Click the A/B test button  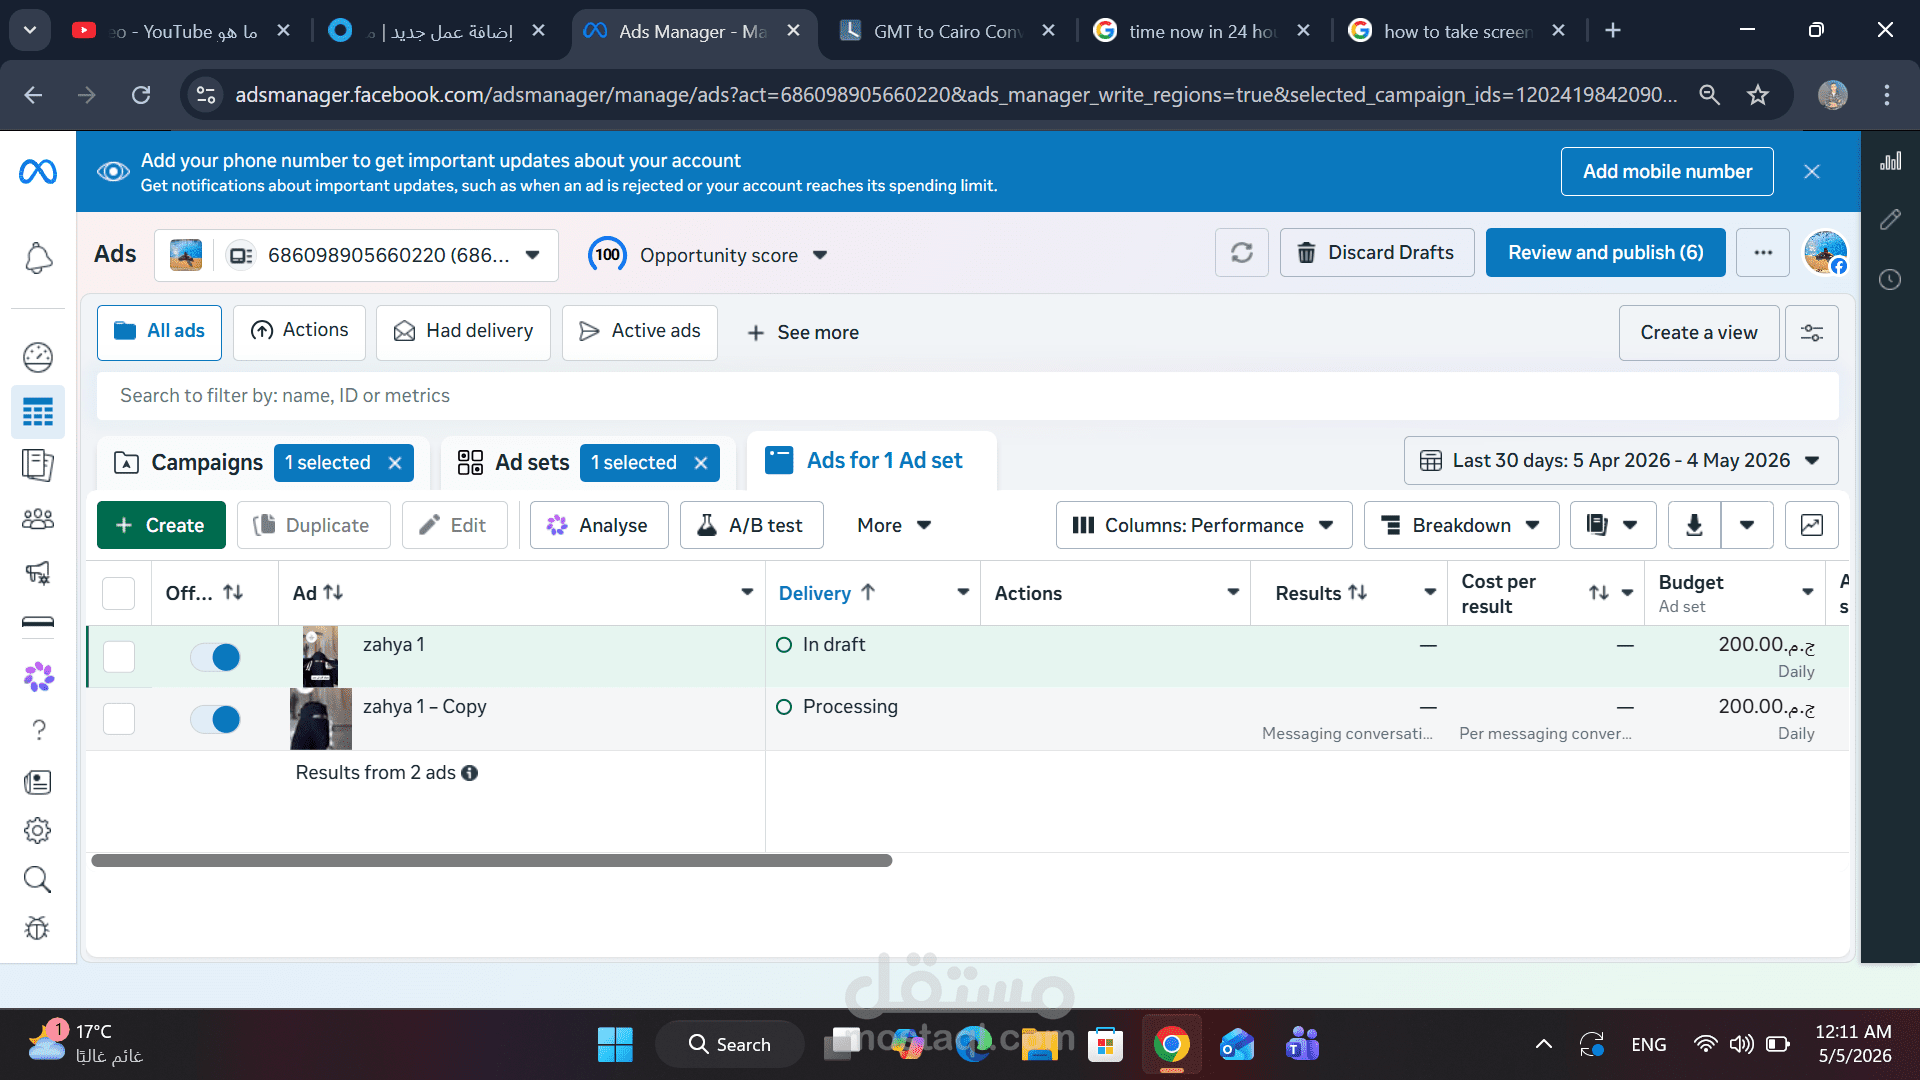pos(751,525)
